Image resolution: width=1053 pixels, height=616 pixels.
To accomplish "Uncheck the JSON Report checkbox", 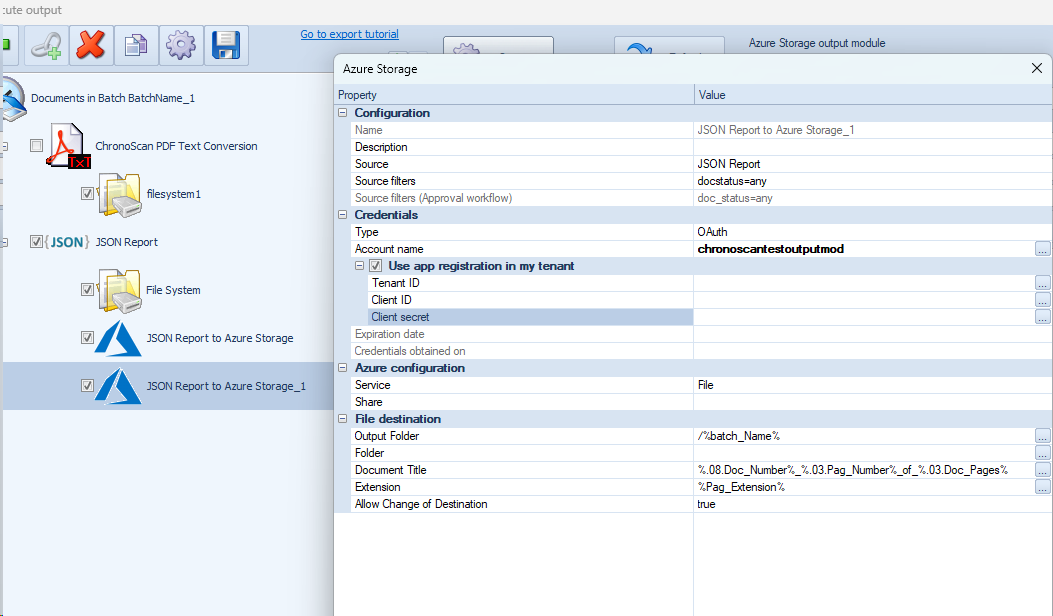I will (37, 242).
